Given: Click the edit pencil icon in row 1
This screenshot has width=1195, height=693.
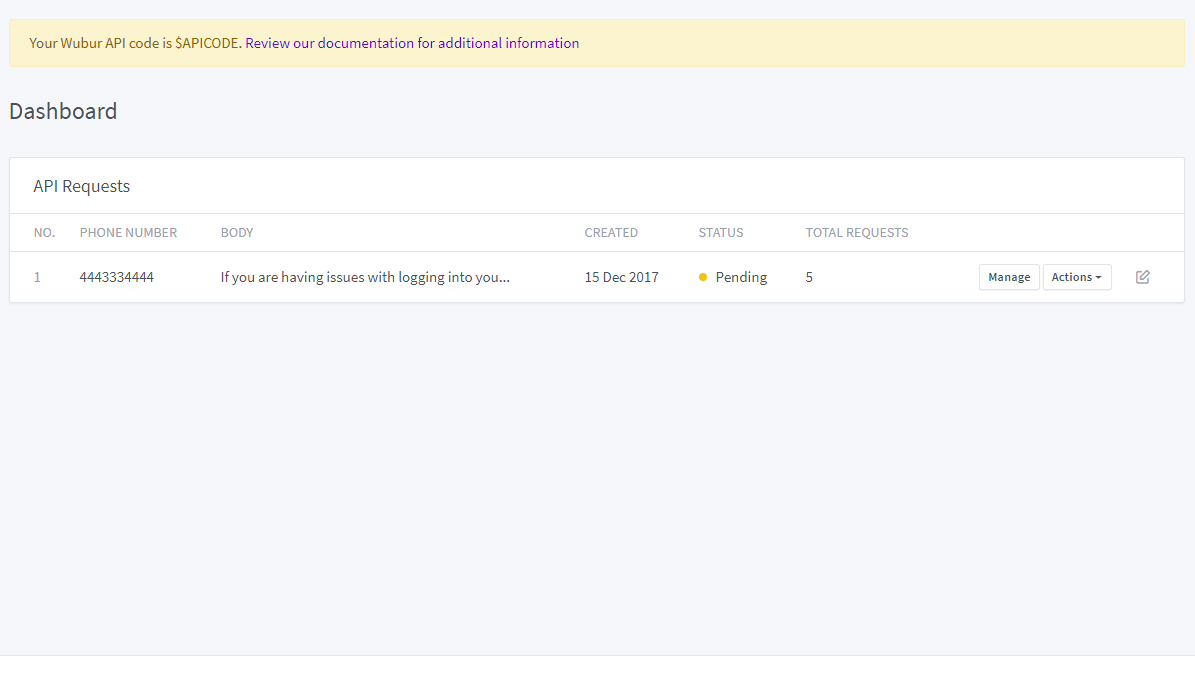Looking at the screenshot, I should tap(1142, 278).
